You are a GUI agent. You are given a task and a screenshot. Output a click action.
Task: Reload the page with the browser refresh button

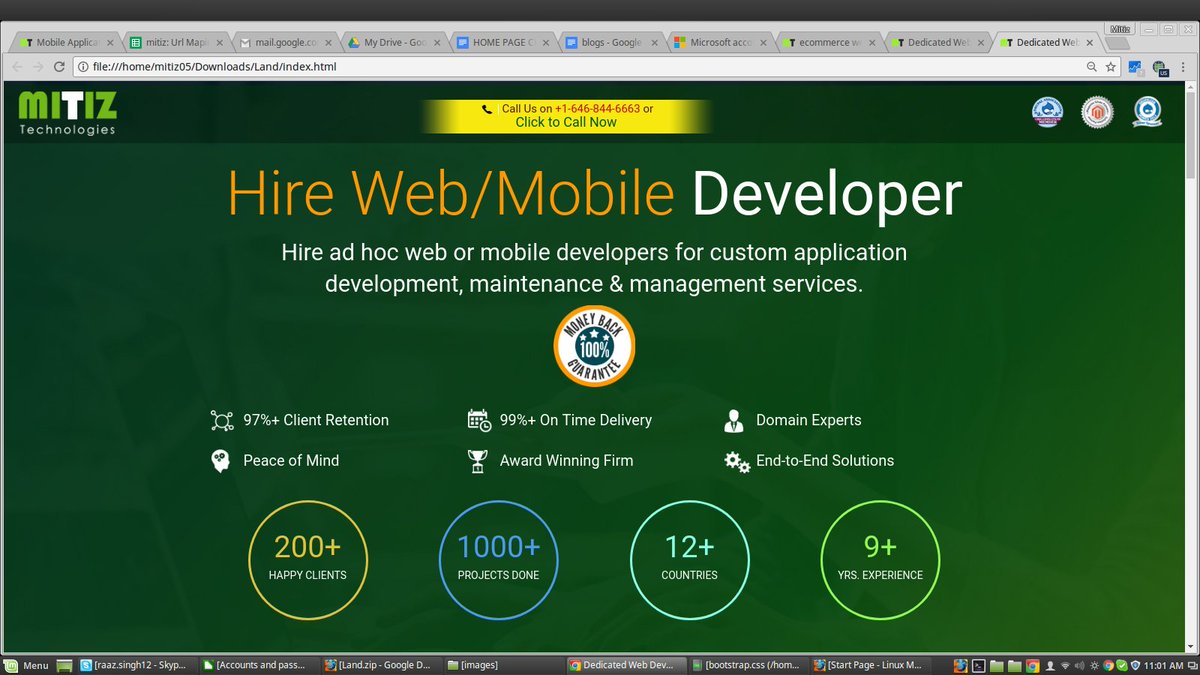[59, 67]
